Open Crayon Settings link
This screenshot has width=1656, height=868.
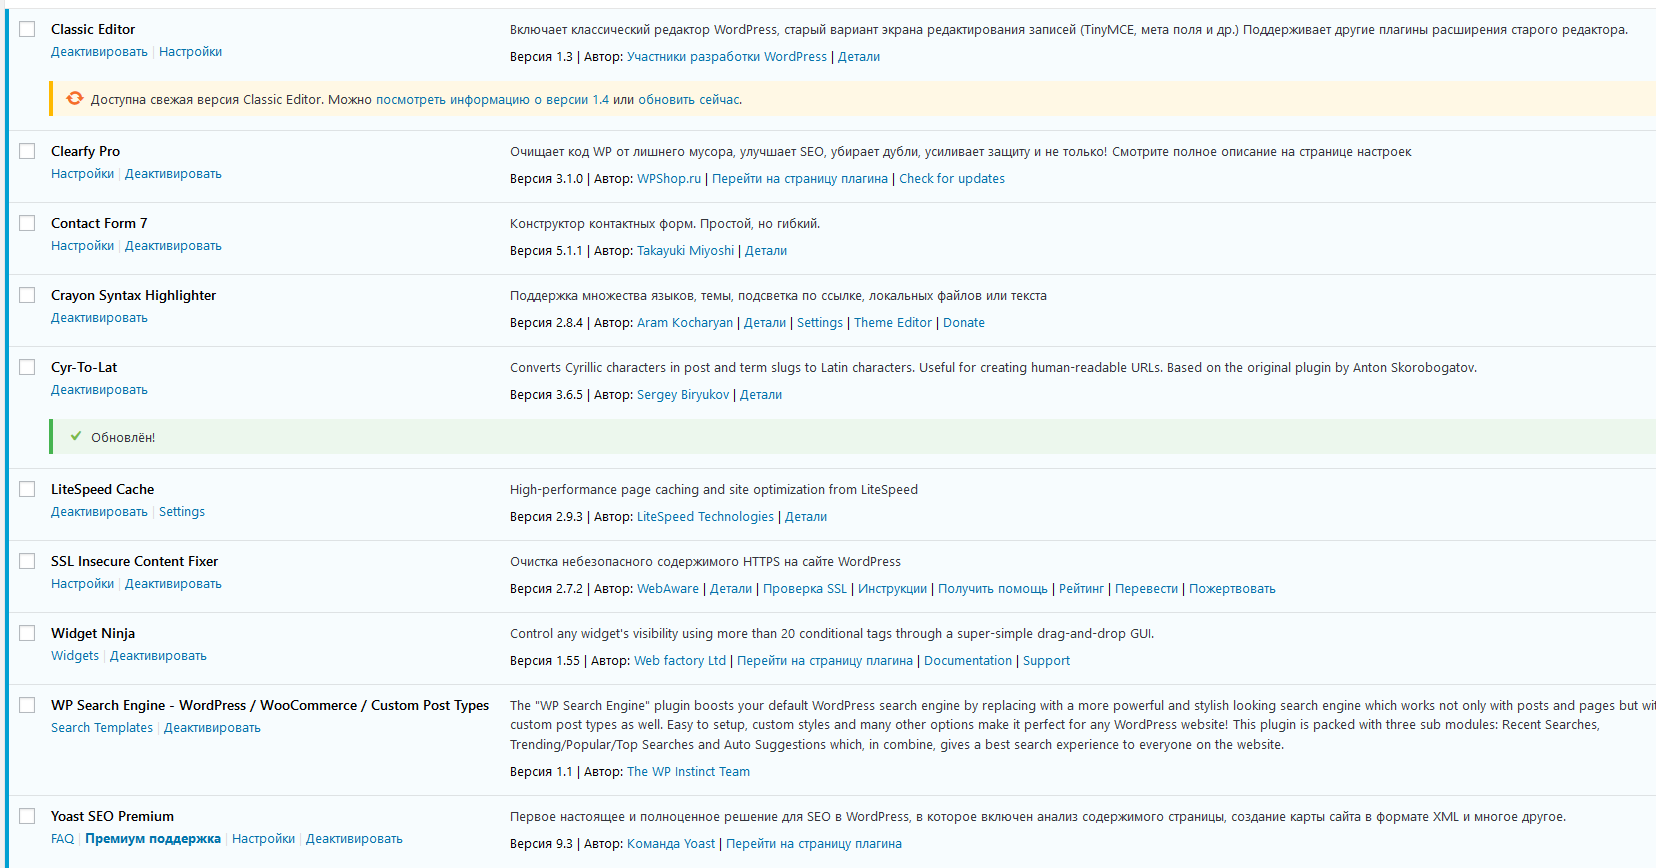820,323
